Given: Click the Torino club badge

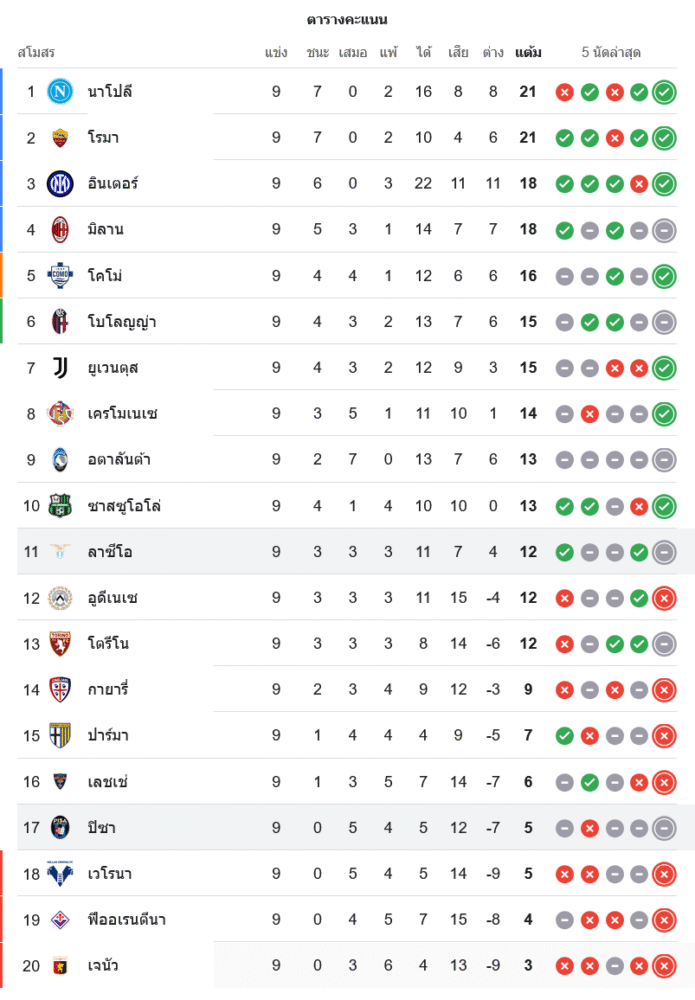Looking at the screenshot, I should point(60,644).
